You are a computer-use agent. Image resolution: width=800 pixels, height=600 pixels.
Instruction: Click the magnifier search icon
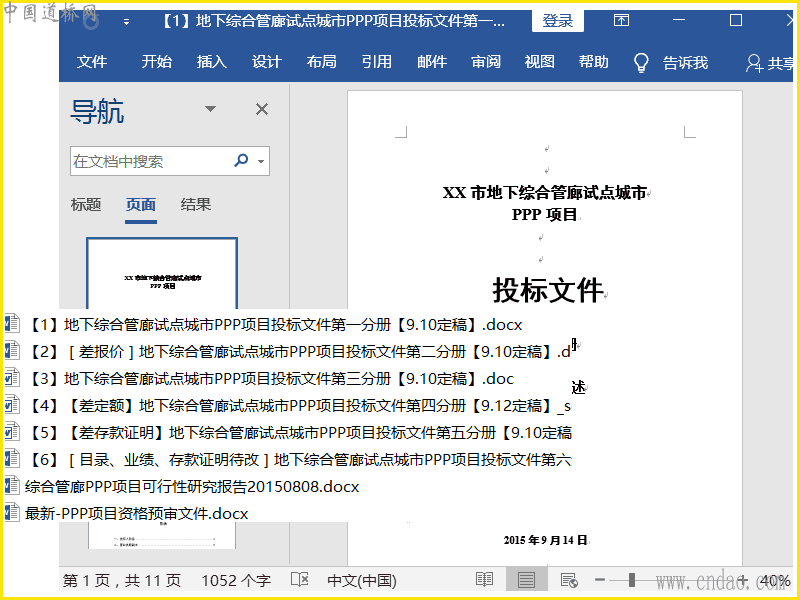(x=241, y=161)
